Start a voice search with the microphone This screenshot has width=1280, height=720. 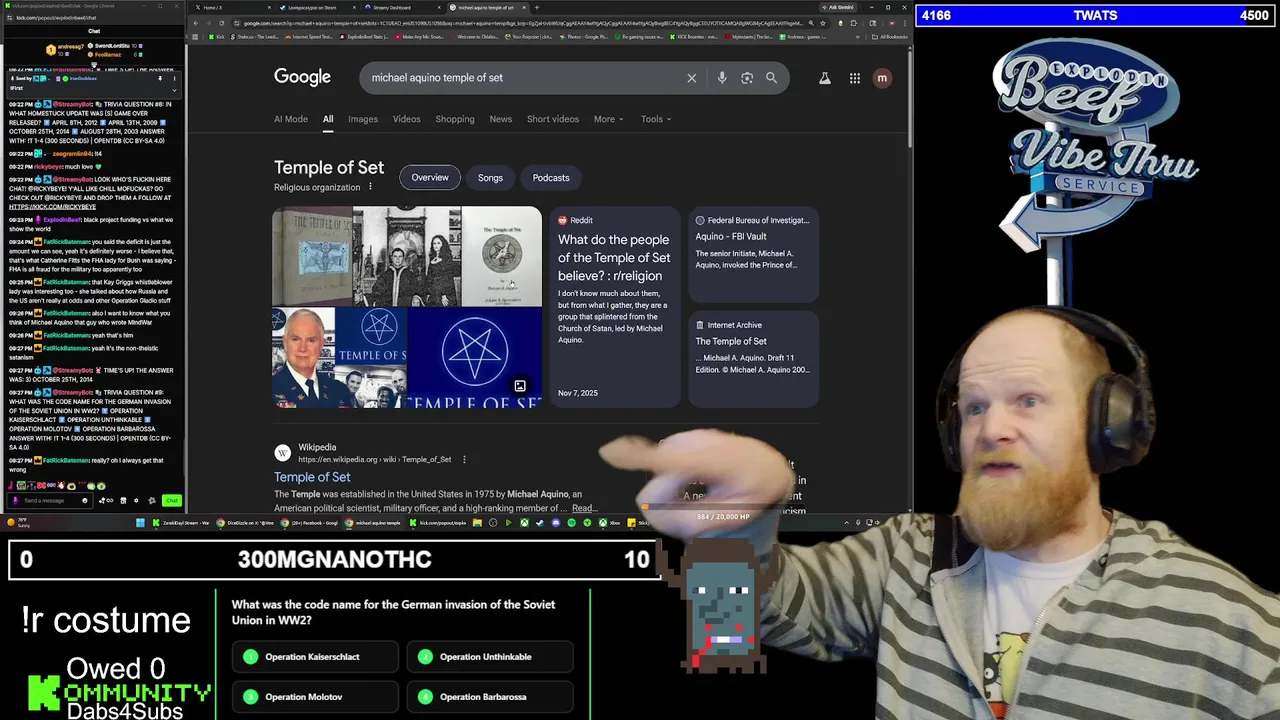[722, 78]
